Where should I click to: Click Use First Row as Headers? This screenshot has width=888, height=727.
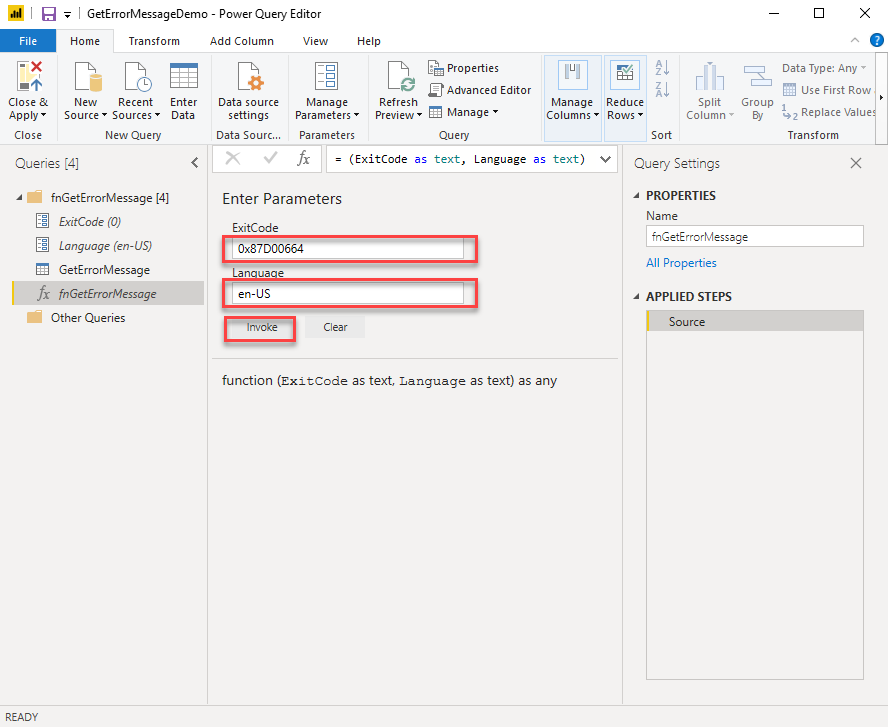click(829, 90)
